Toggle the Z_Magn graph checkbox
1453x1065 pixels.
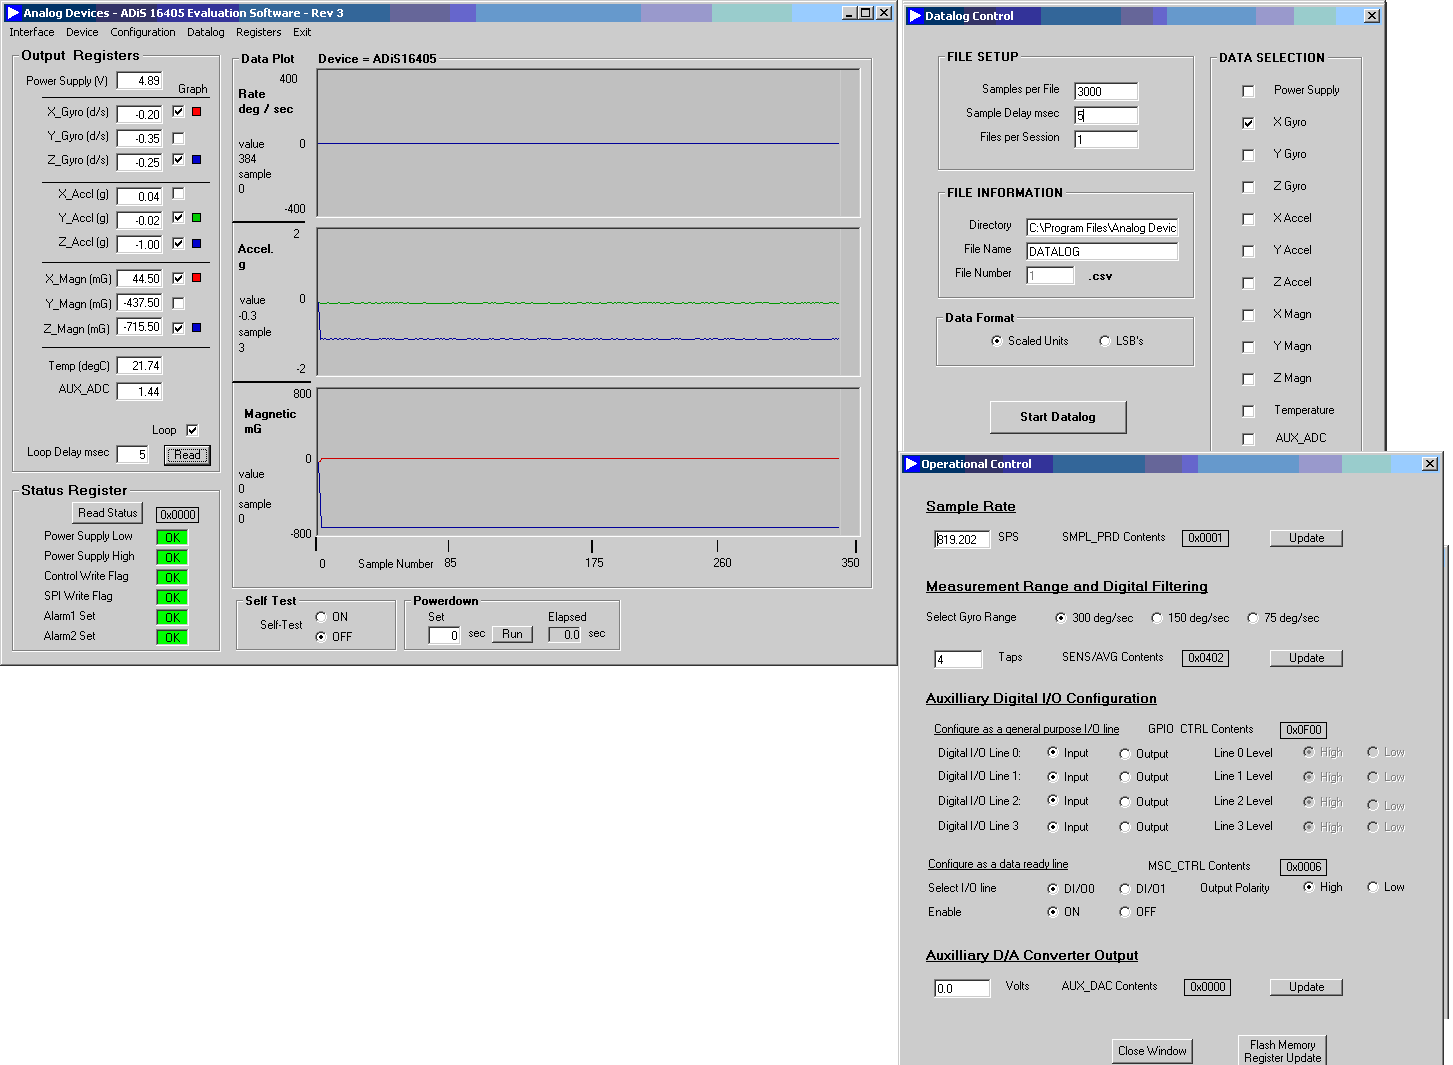(178, 328)
